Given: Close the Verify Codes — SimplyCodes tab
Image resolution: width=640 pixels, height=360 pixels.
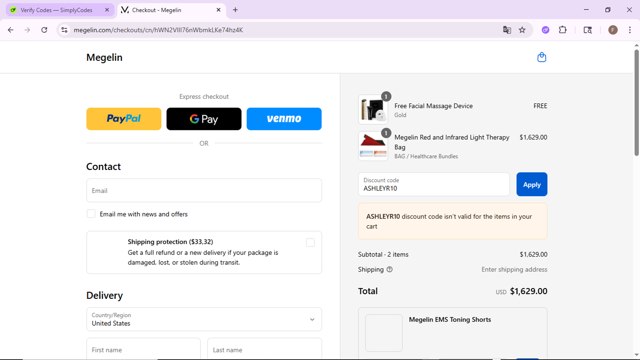Looking at the screenshot, I should coord(107,10).
